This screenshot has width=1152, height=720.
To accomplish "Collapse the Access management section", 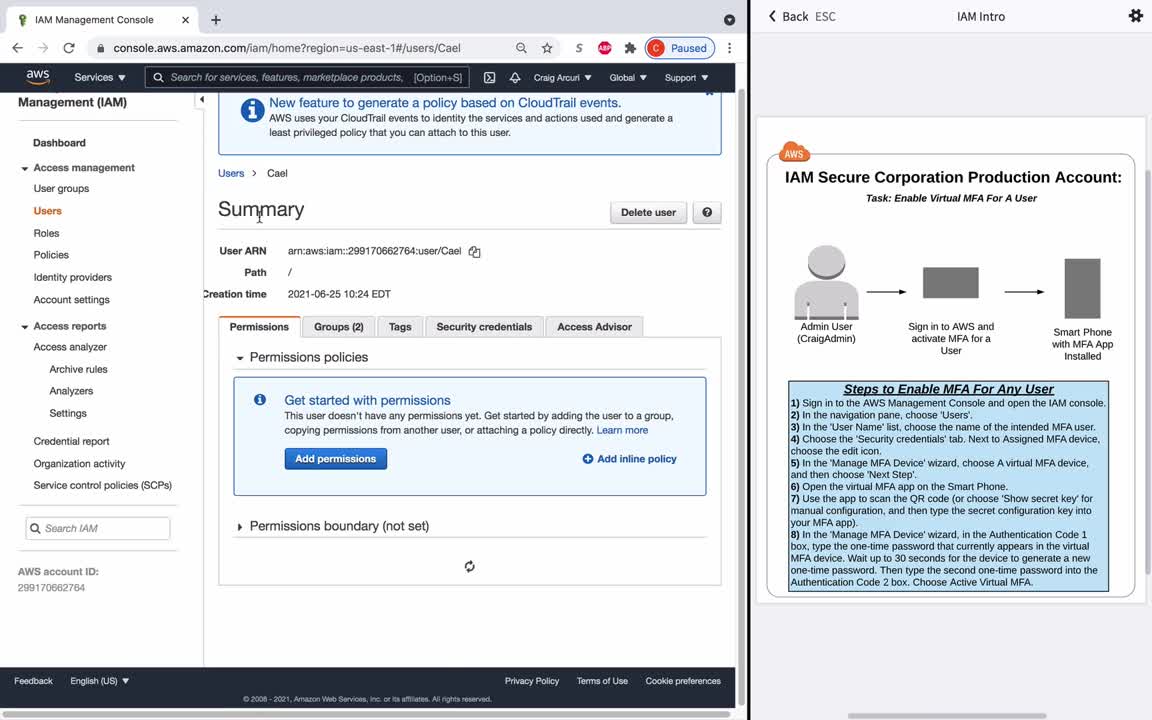I will coord(24,168).
